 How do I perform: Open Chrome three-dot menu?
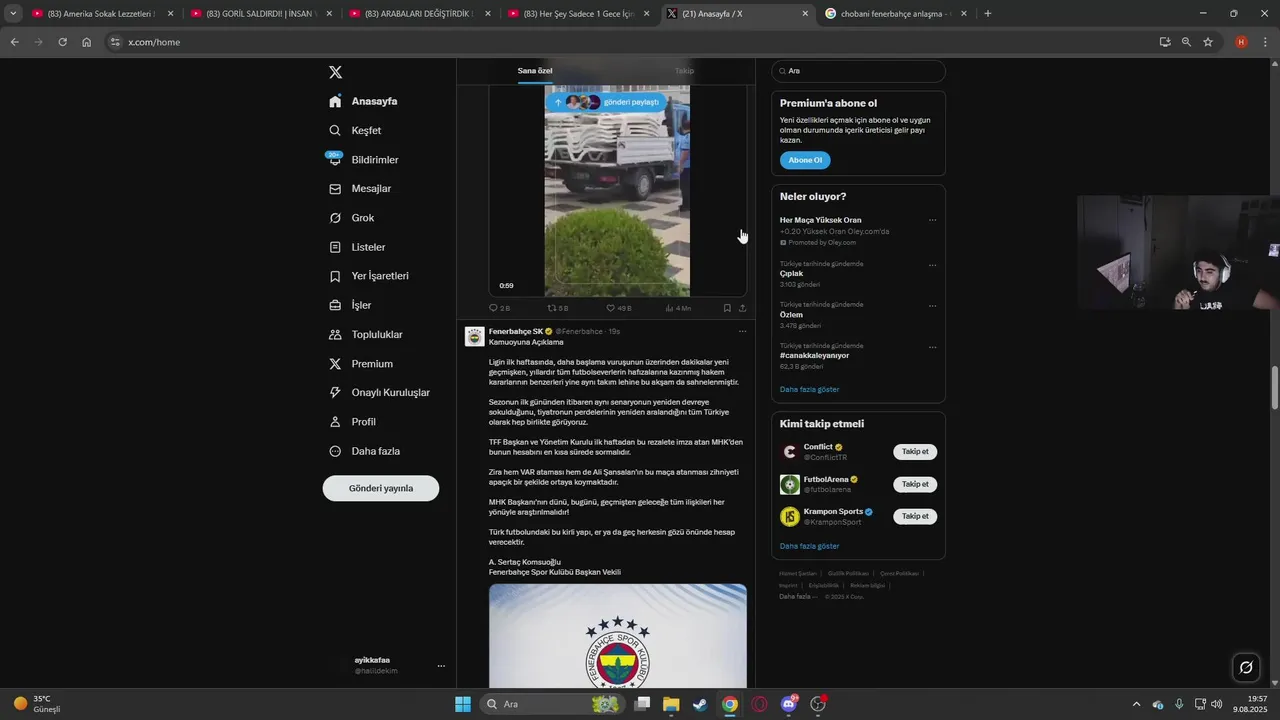1265,42
